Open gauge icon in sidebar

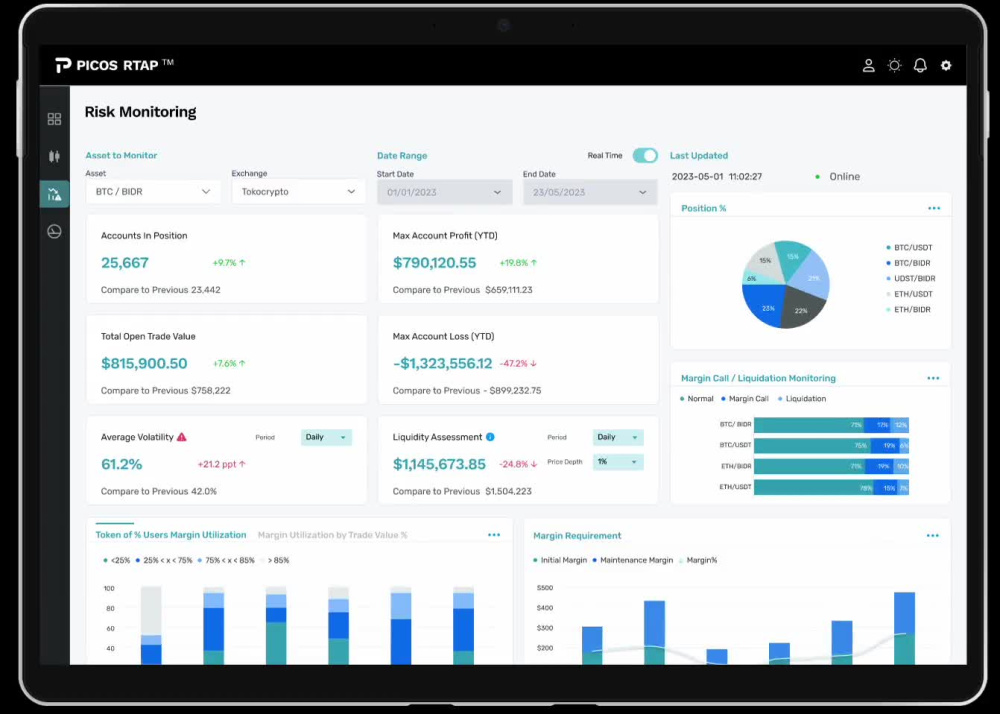tap(54, 231)
